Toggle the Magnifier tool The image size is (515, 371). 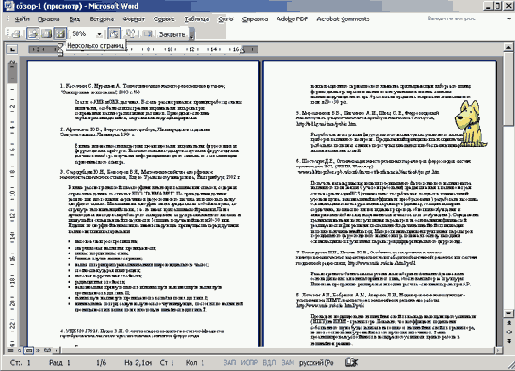point(33,34)
